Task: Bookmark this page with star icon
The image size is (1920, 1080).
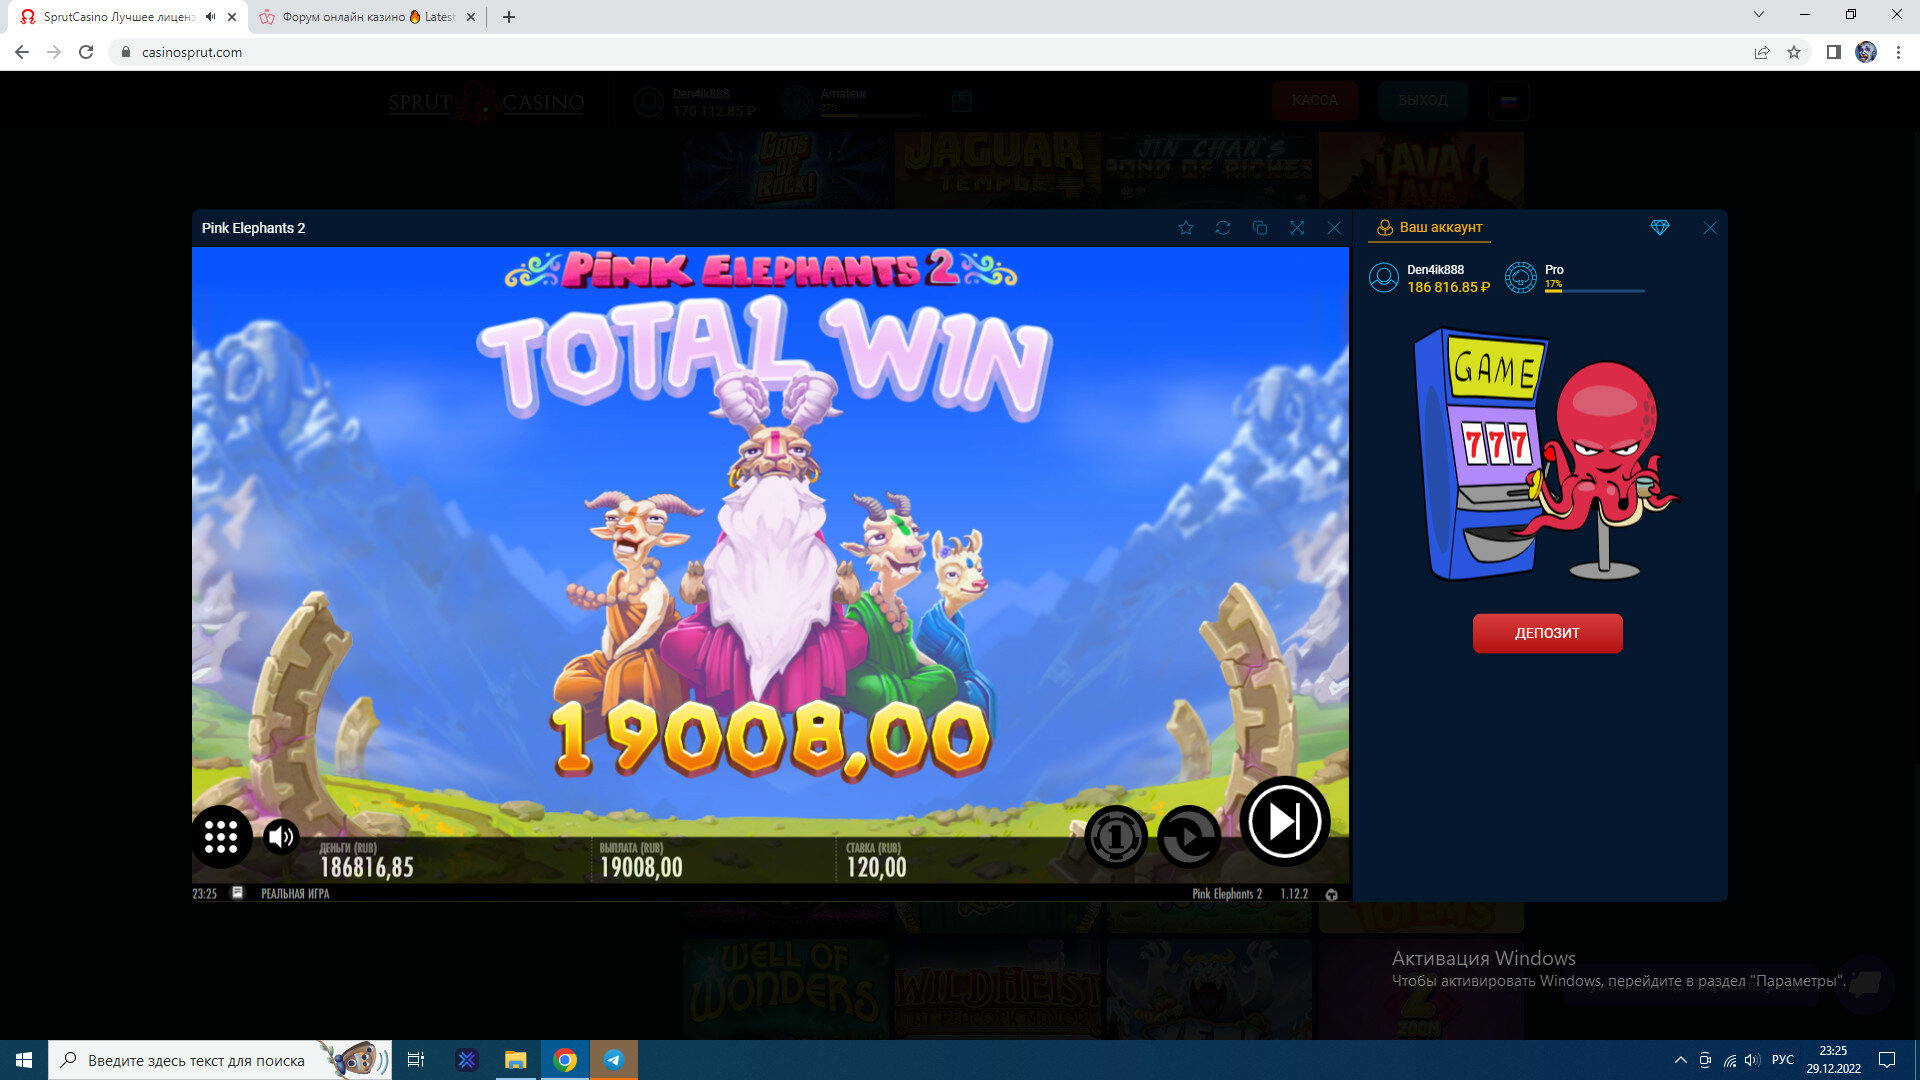Action: point(1794,52)
